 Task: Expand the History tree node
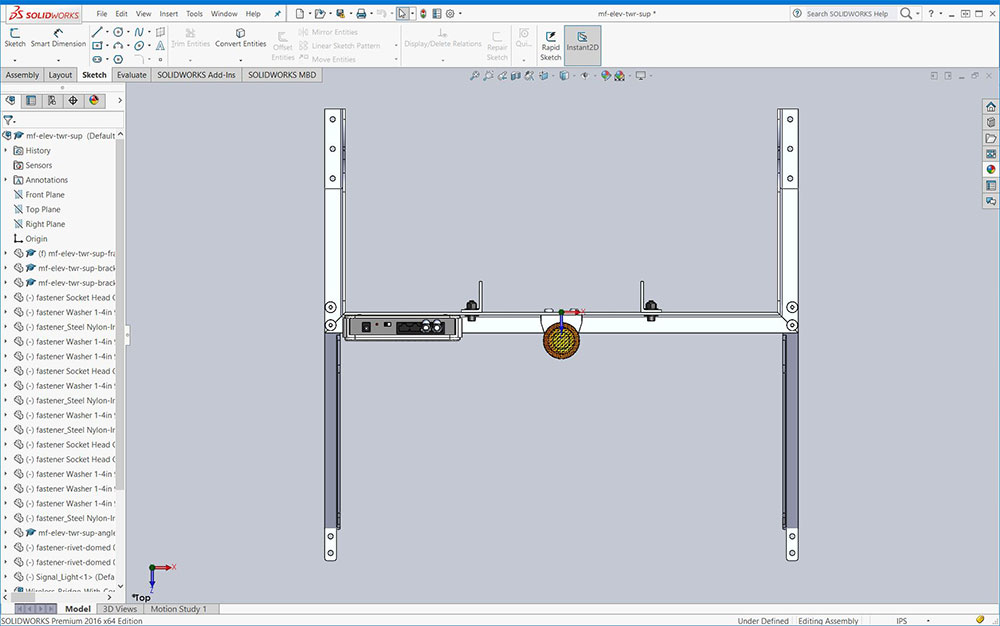(6, 150)
